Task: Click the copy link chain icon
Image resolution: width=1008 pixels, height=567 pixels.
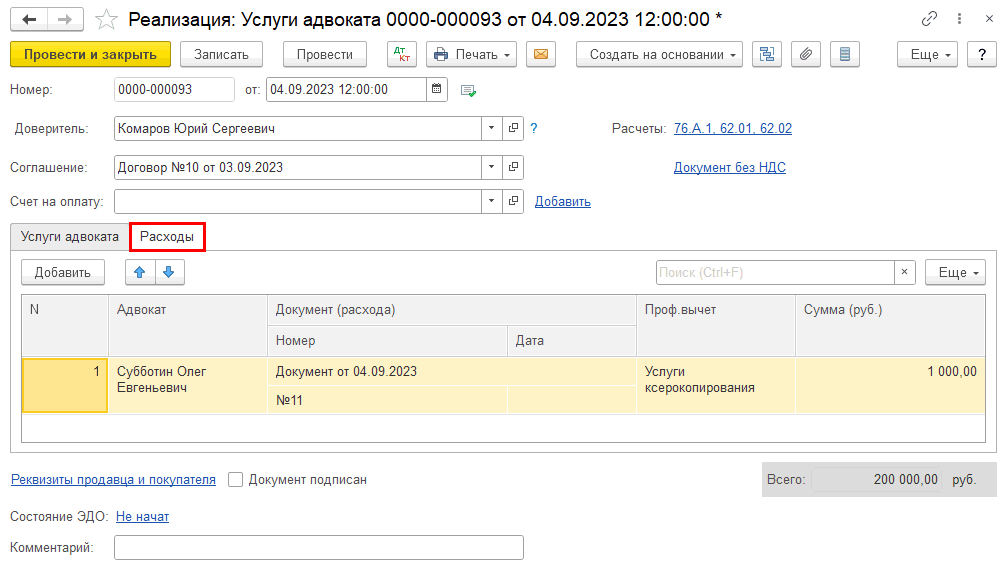Action: click(930, 19)
